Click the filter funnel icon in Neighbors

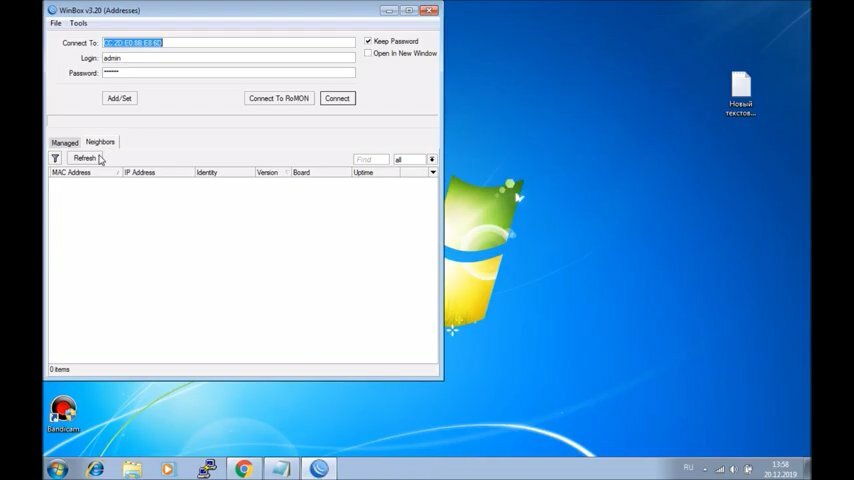[x=55, y=159]
